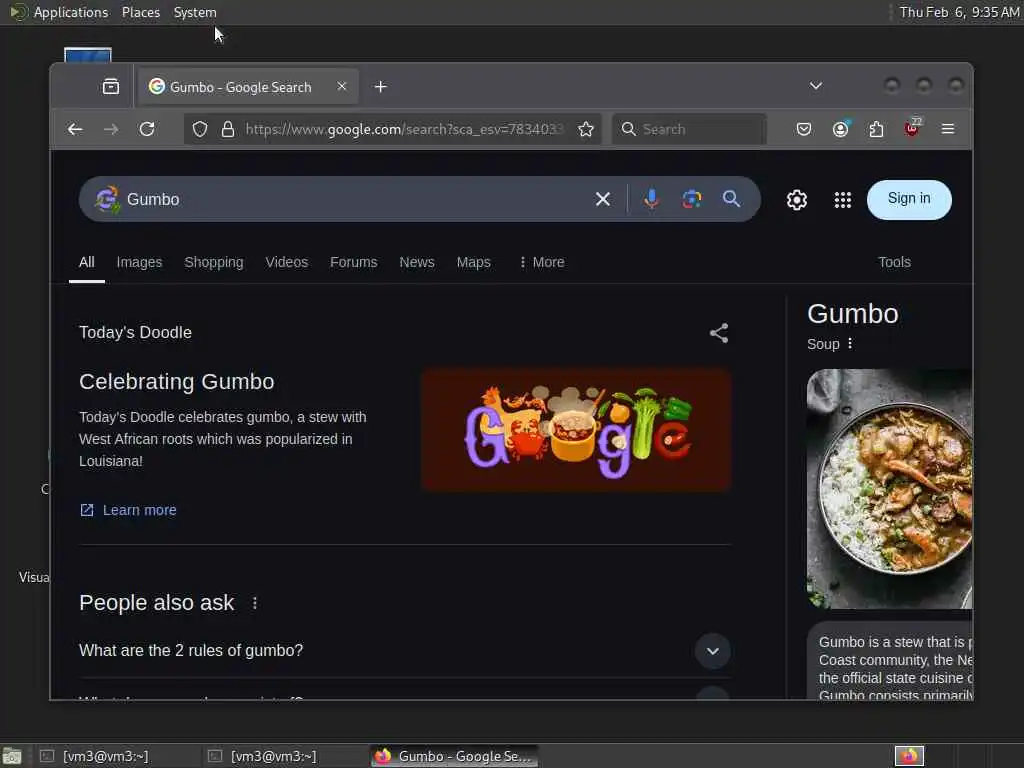Viewport: 1024px width, 768px height.
Task: Start Google voice search microphone
Action: tap(651, 199)
